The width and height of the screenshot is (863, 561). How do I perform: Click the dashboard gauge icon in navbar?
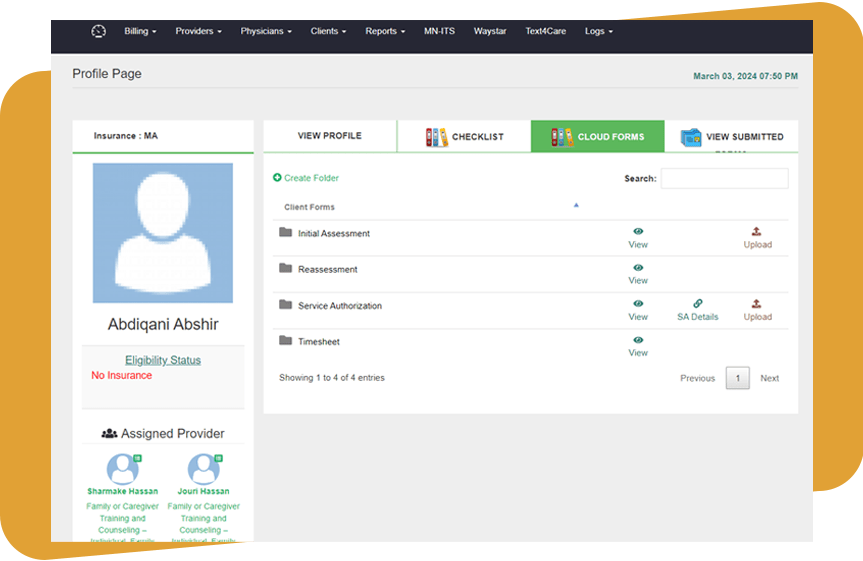(98, 31)
